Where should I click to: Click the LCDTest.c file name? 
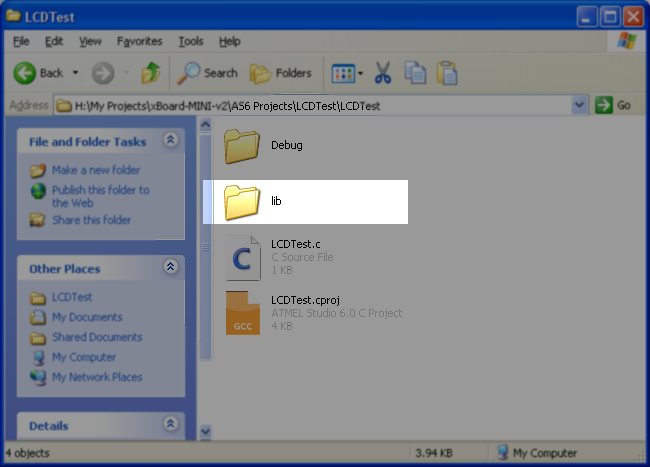(296, 244)
